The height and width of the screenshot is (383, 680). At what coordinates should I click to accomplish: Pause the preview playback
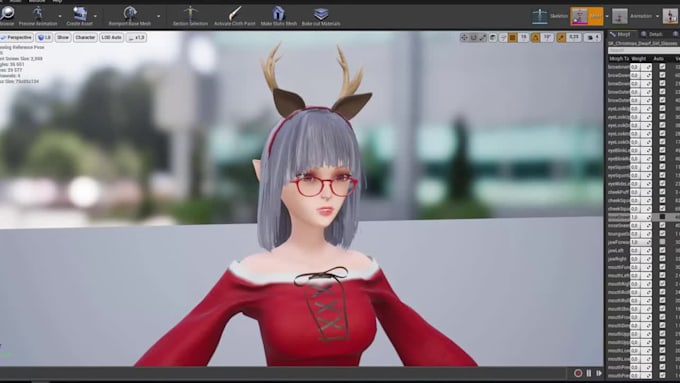click(589, 373)
